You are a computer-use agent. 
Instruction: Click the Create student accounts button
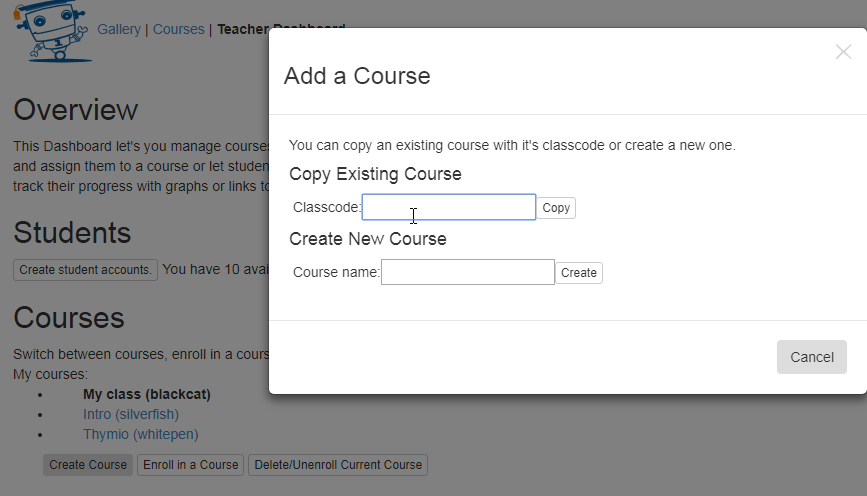85,270
